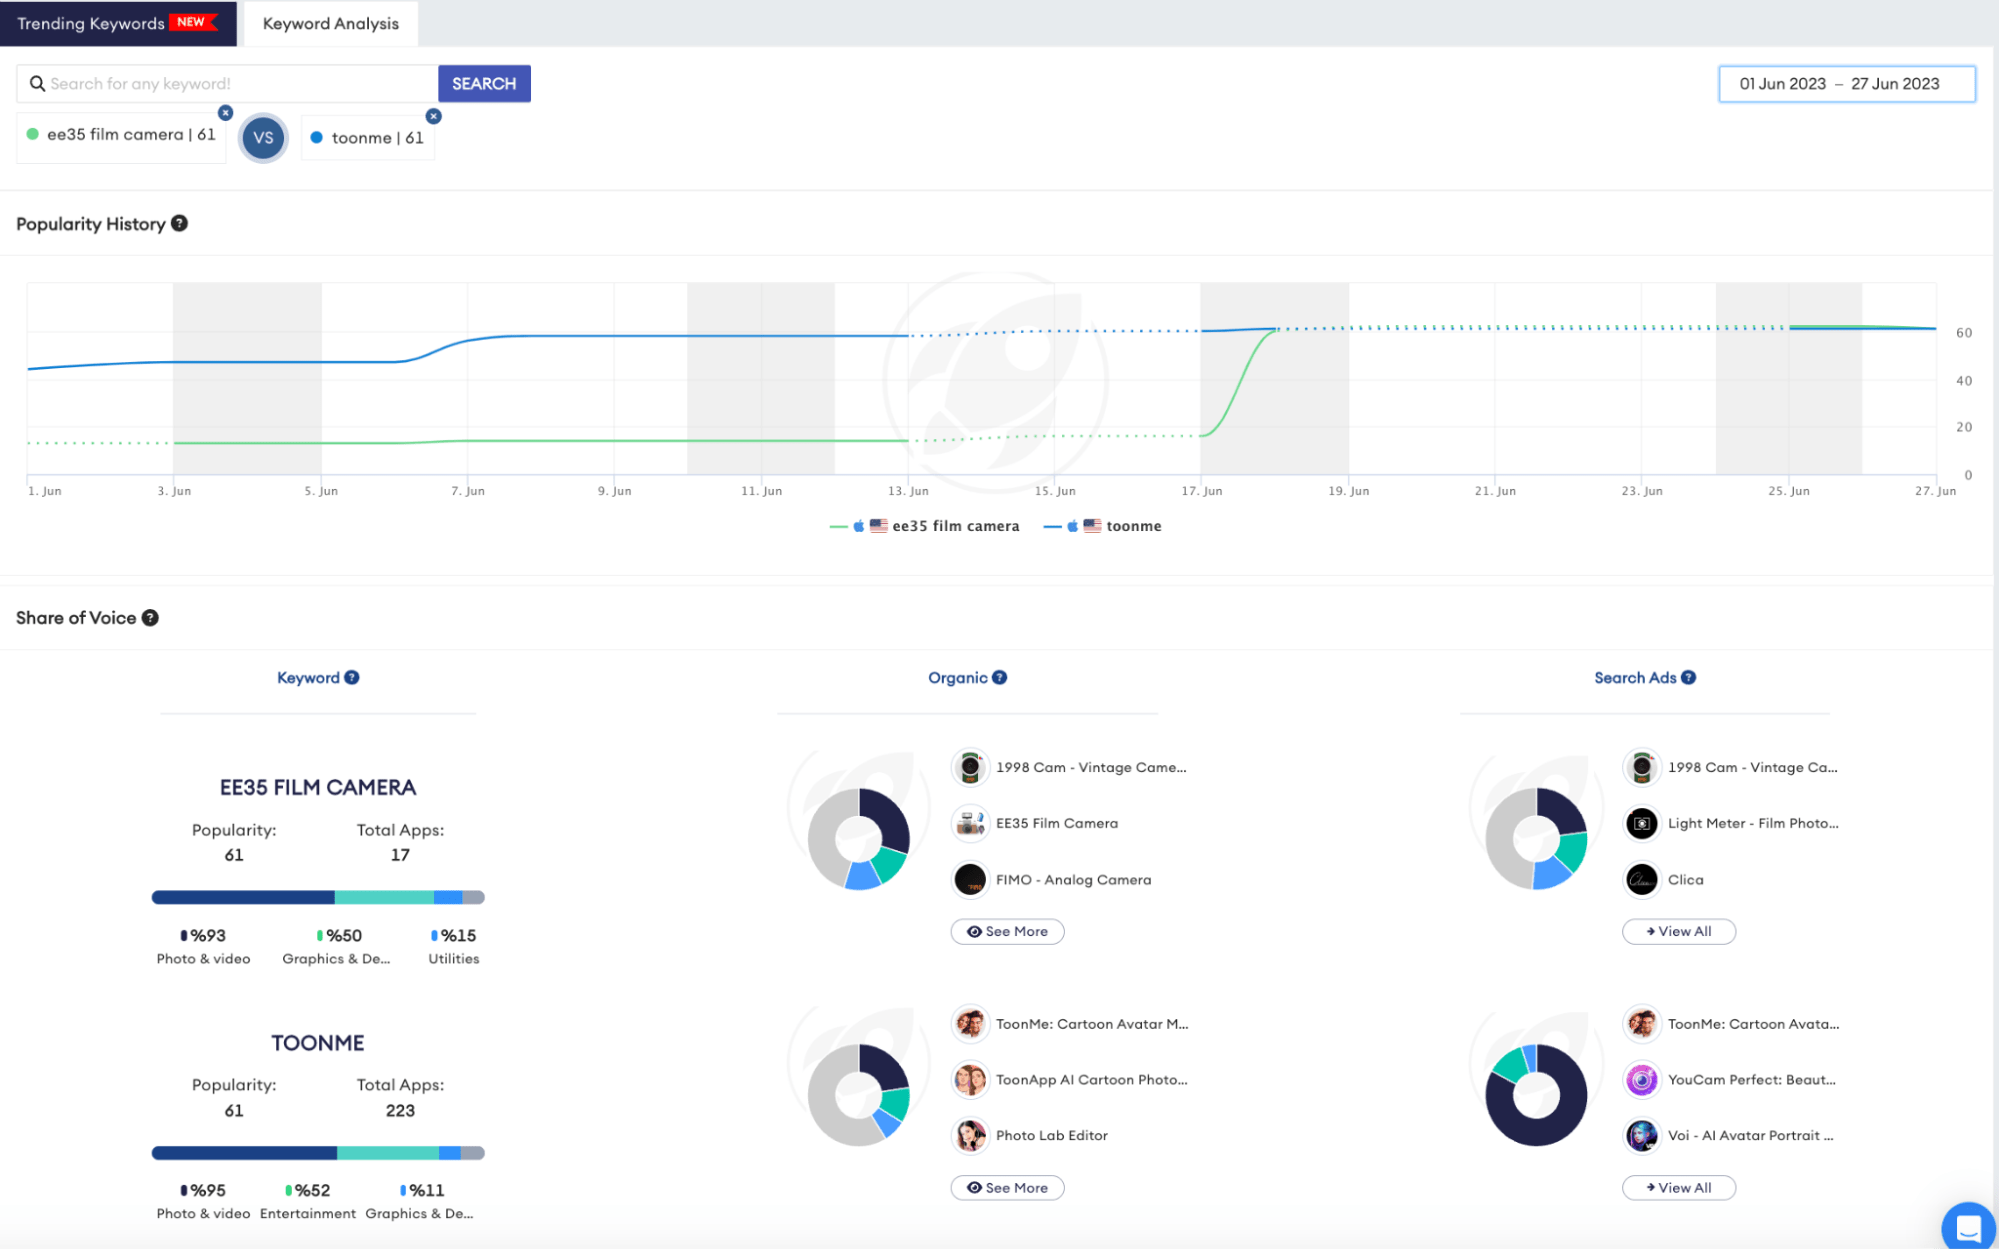Open the ToonApp AI Cartoon Photo... link
The width and height of the screenshot is (1999, 1250).
tap(1092, 1080)
